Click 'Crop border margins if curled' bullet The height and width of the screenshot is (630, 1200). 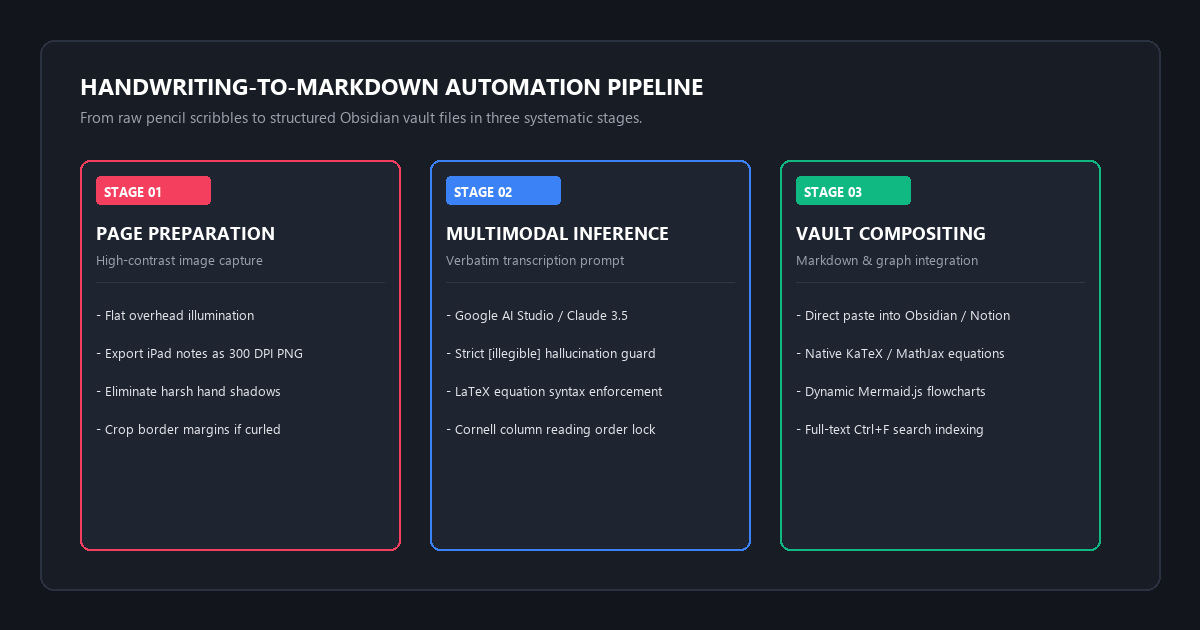pyautogui.click(x=188, y=430)
